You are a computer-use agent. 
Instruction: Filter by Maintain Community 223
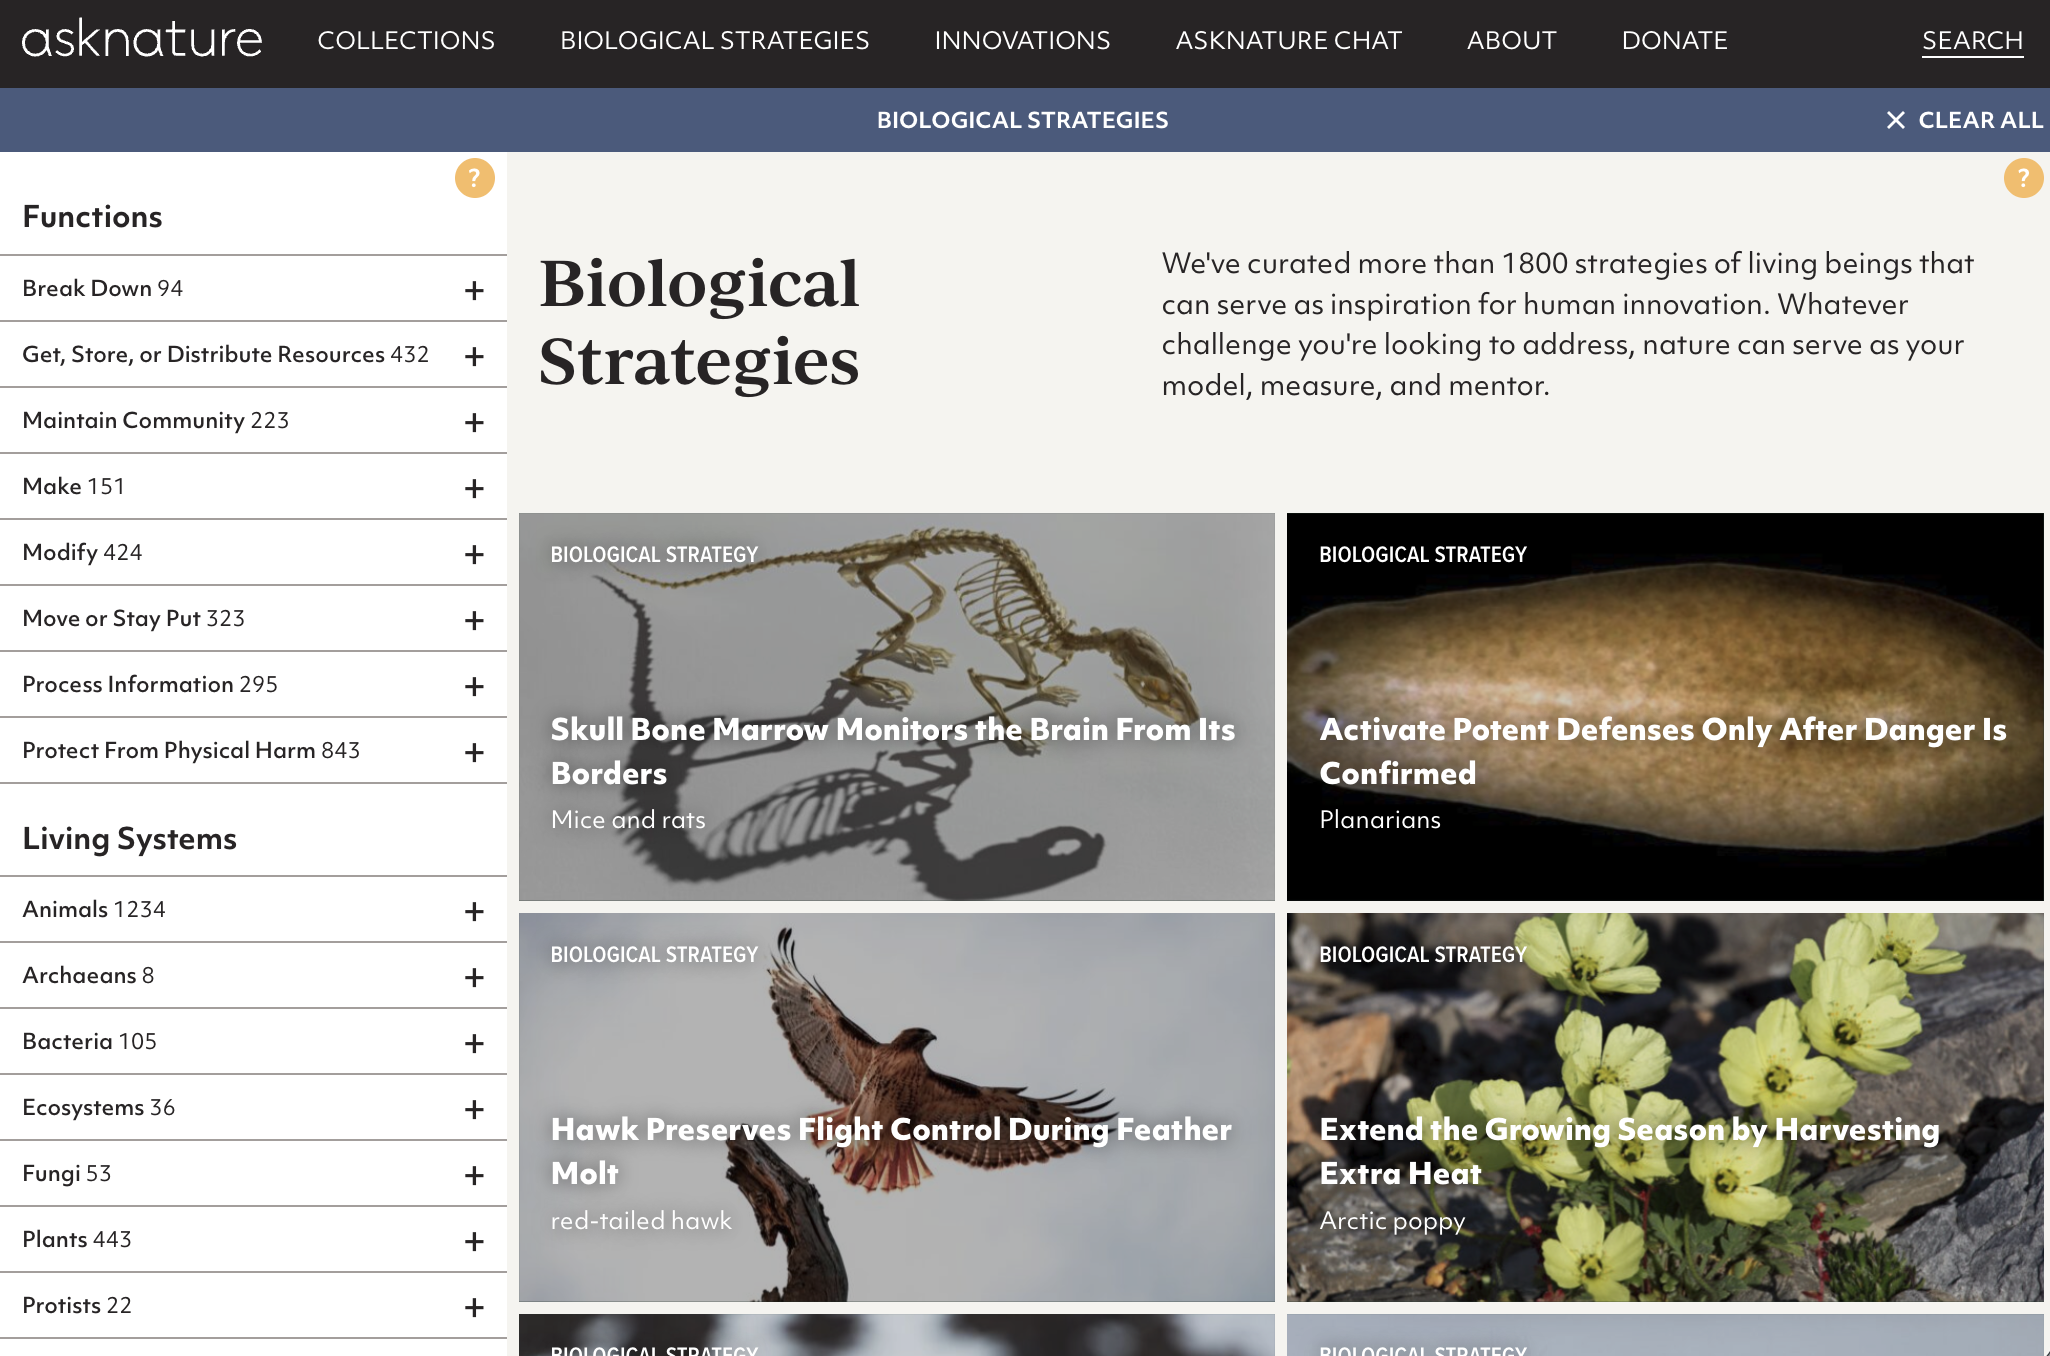[156, 420]
